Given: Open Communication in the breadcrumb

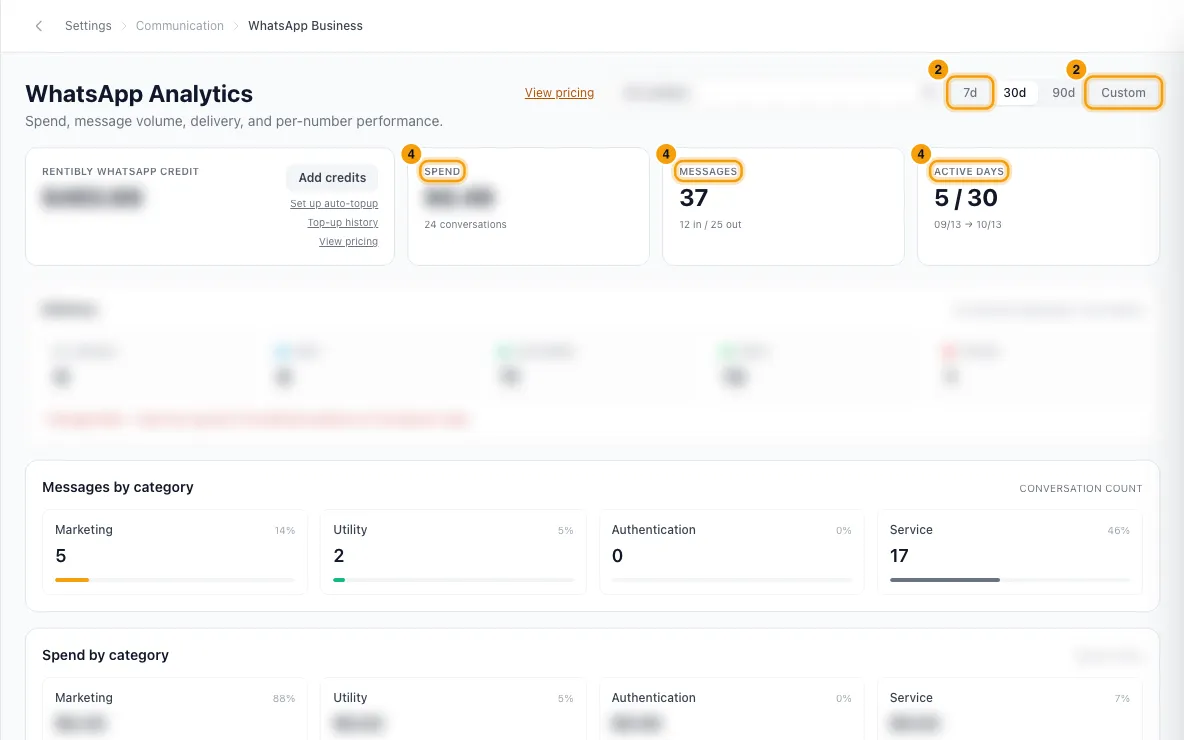Looking at the screenshot, I should pos(180,26).
